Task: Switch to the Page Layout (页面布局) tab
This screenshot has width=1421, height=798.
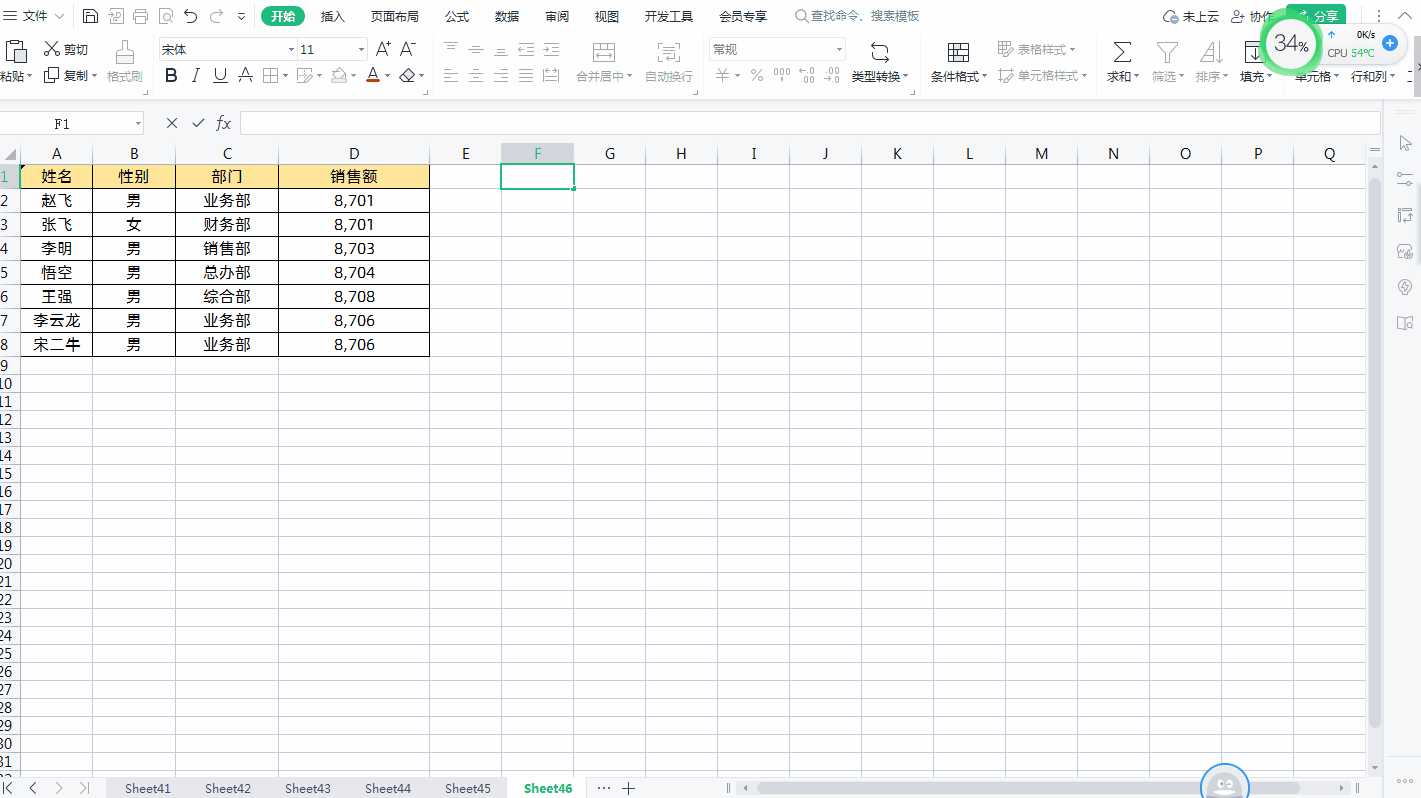Action: point(395,16)
